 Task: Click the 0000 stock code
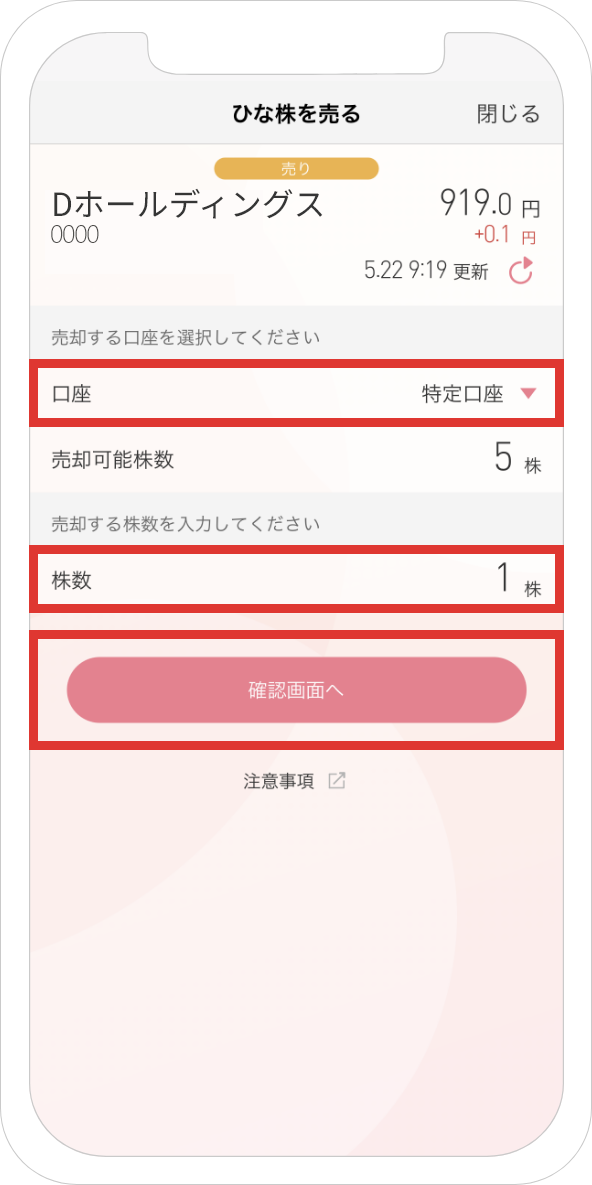[74, 236]
